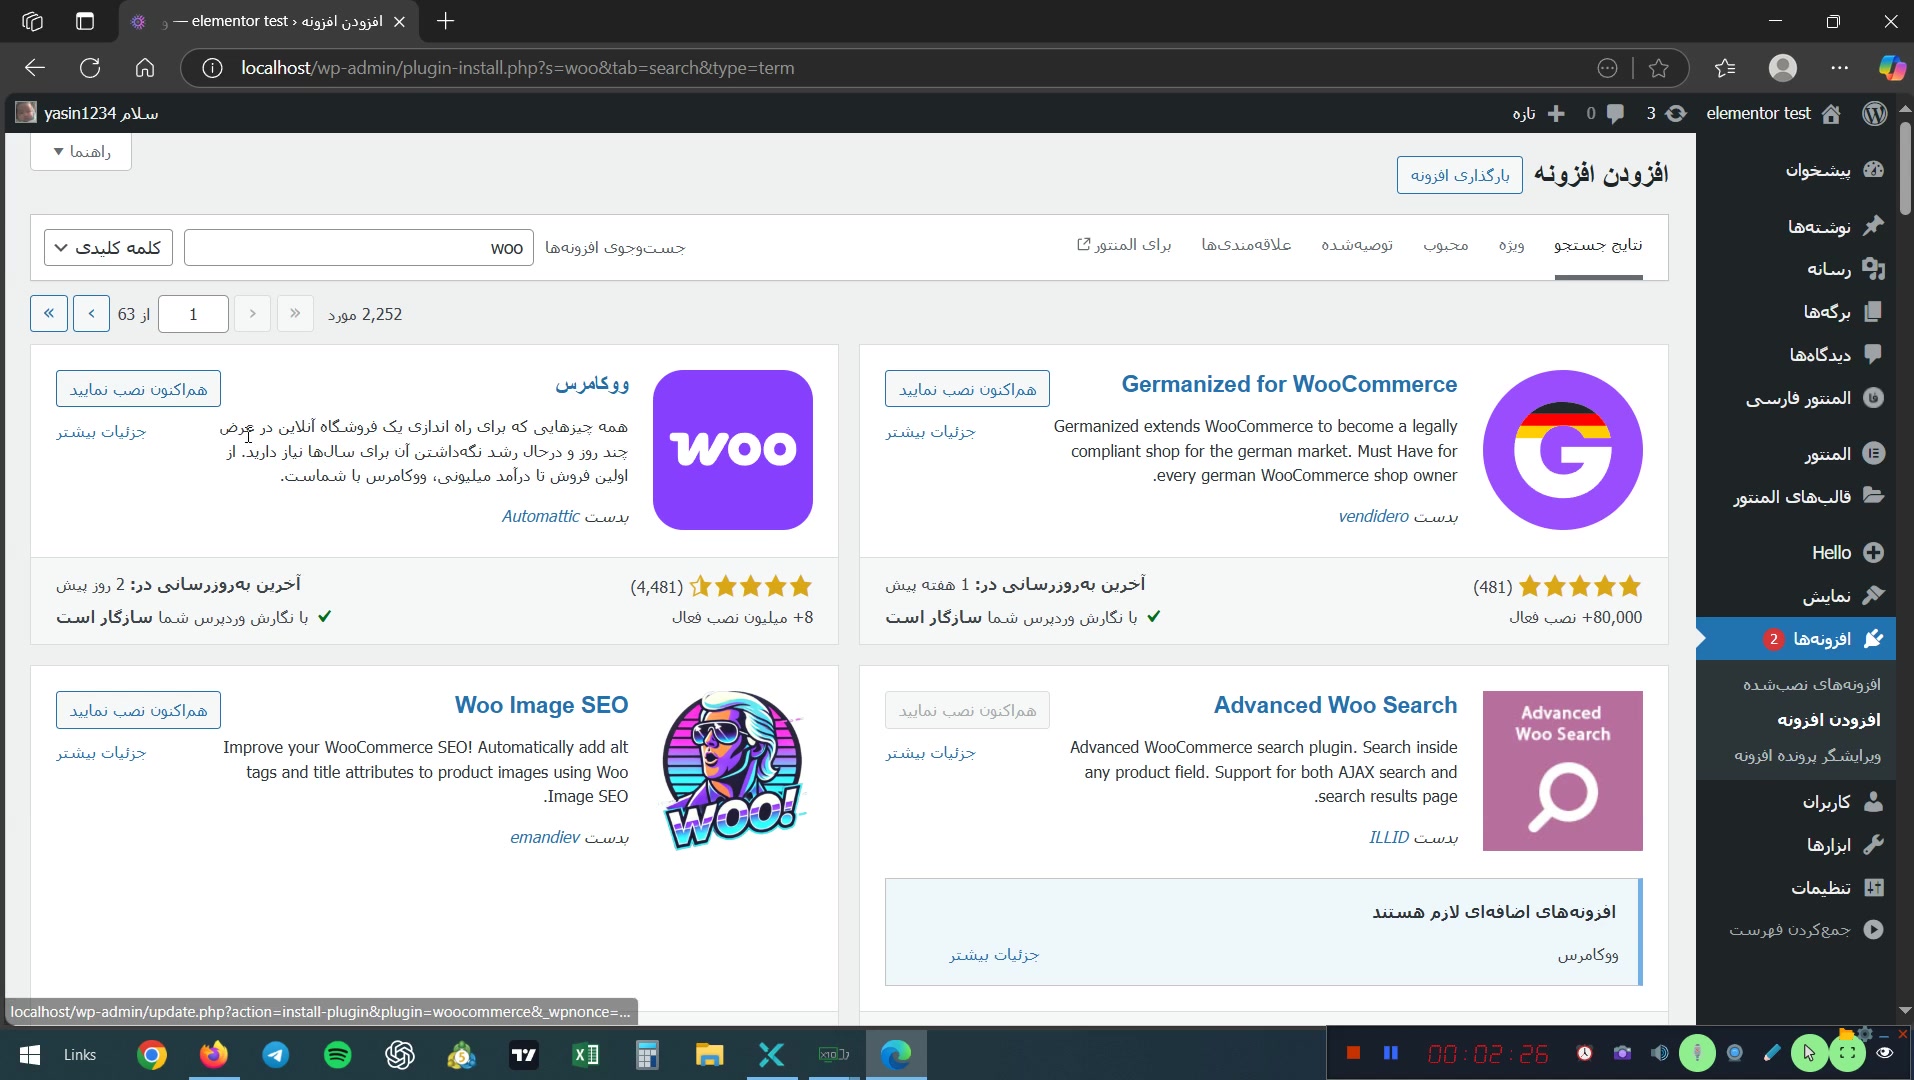The image size is (1914, 1080).
Task: Add this page to favorites with star
Action: [1659, 68]
